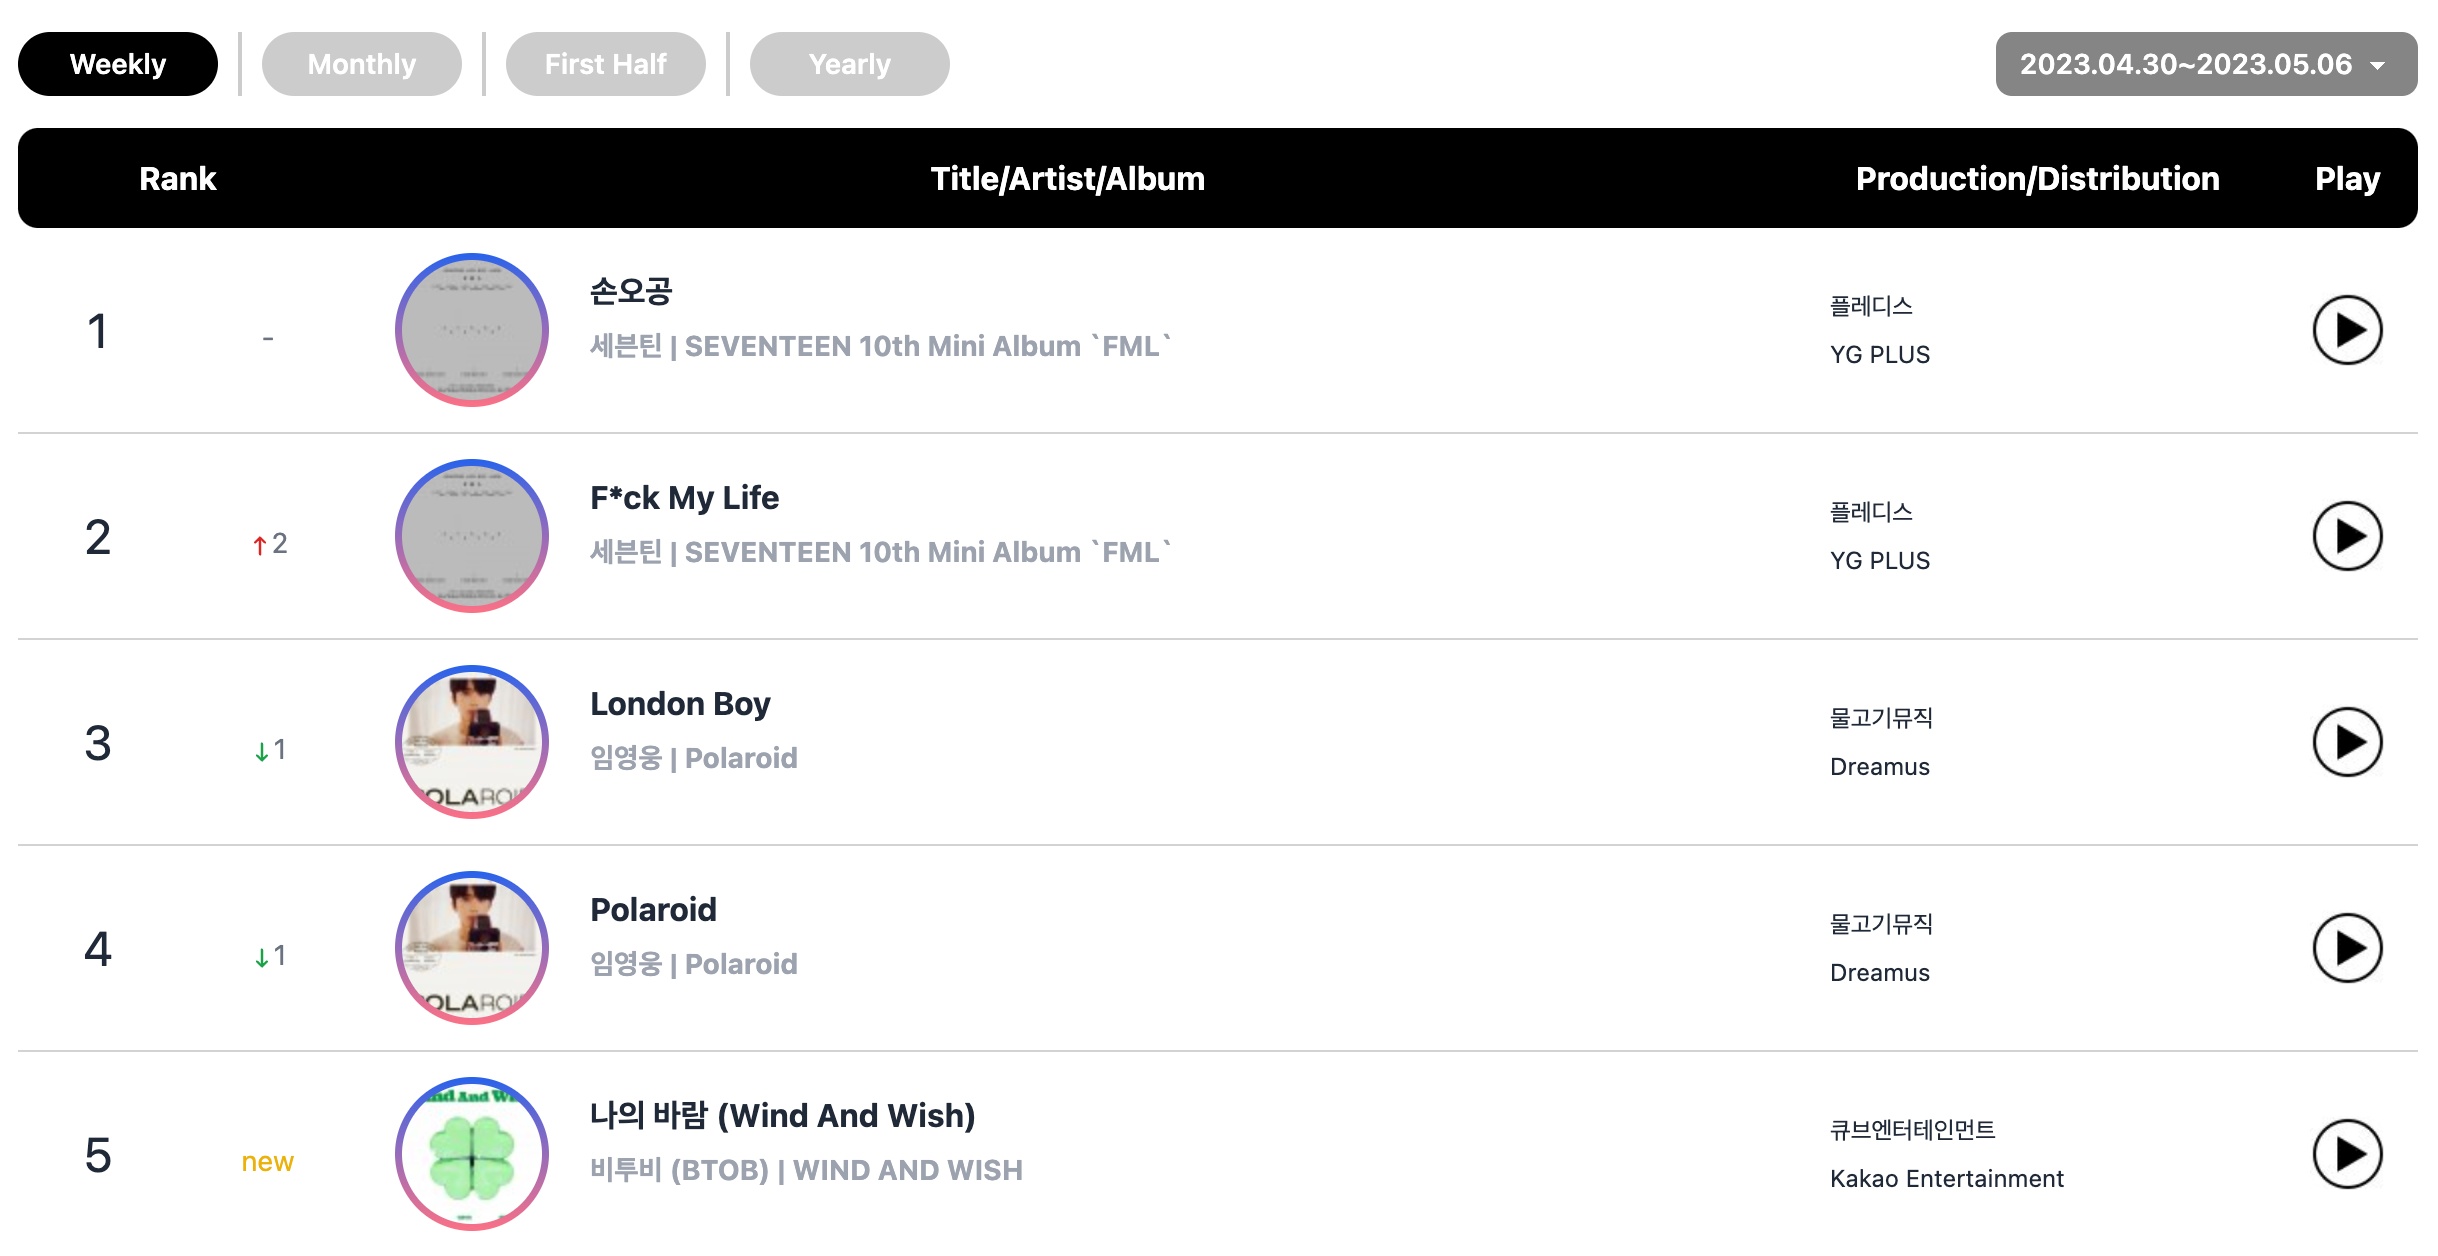Play the London Boy track

pos(2347,742)
